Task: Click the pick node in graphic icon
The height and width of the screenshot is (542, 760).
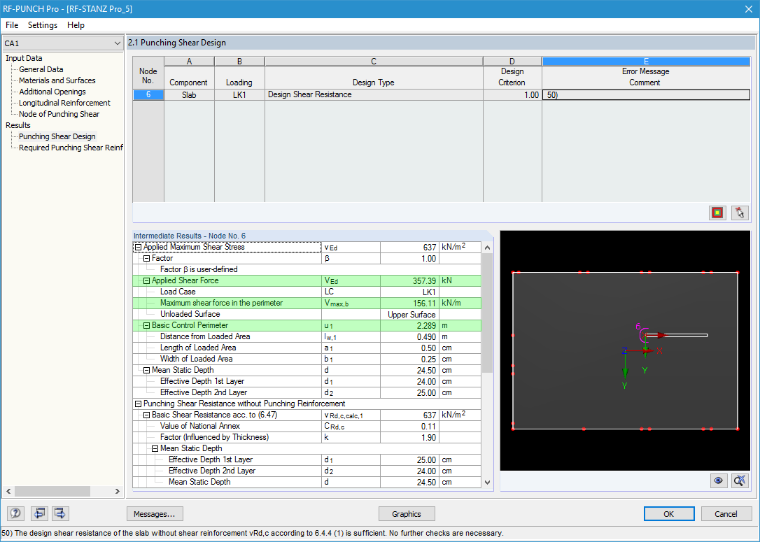Action: pyautogui.click(x=740, y=212)
